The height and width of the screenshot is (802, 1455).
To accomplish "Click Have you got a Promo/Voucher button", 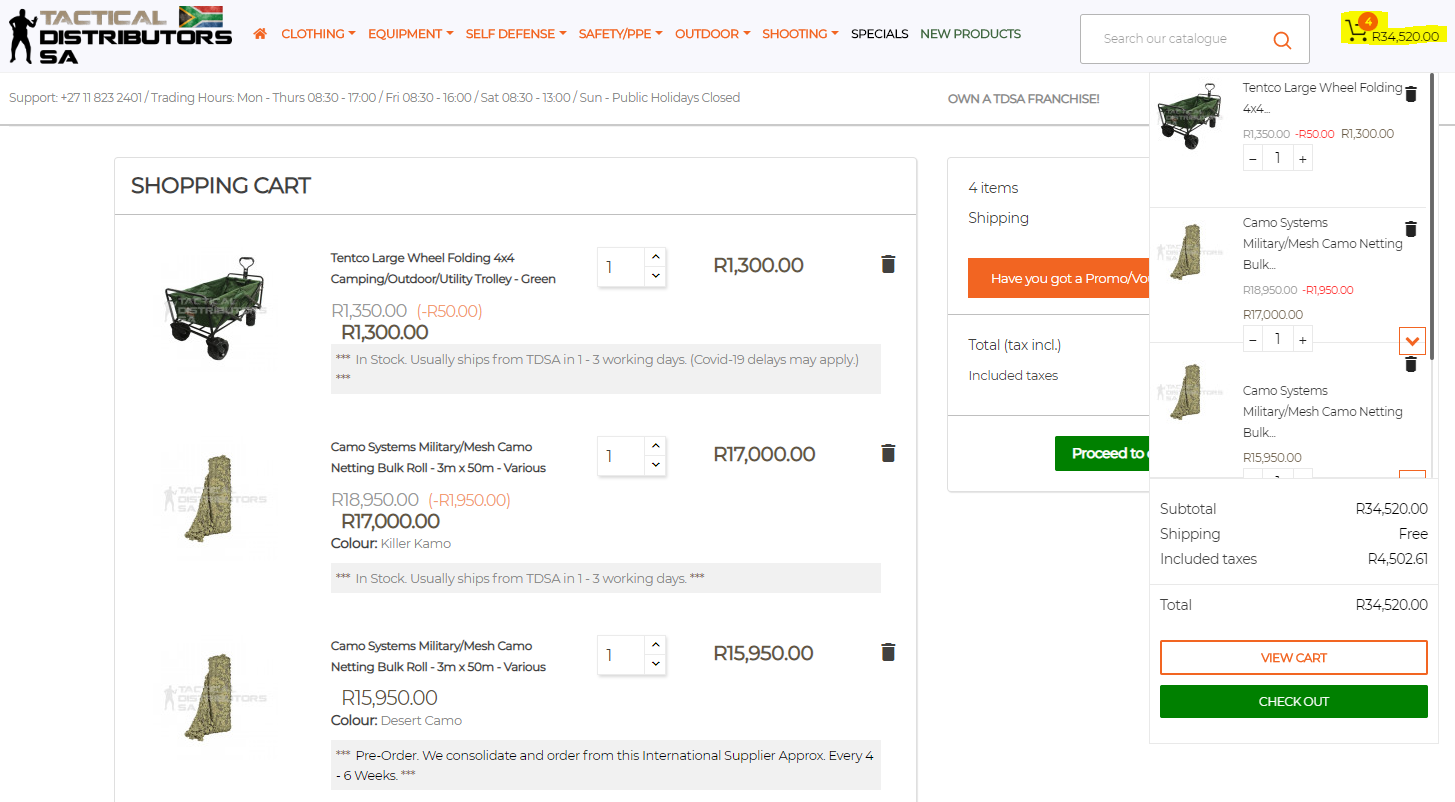I will (x=1059, y=278).
